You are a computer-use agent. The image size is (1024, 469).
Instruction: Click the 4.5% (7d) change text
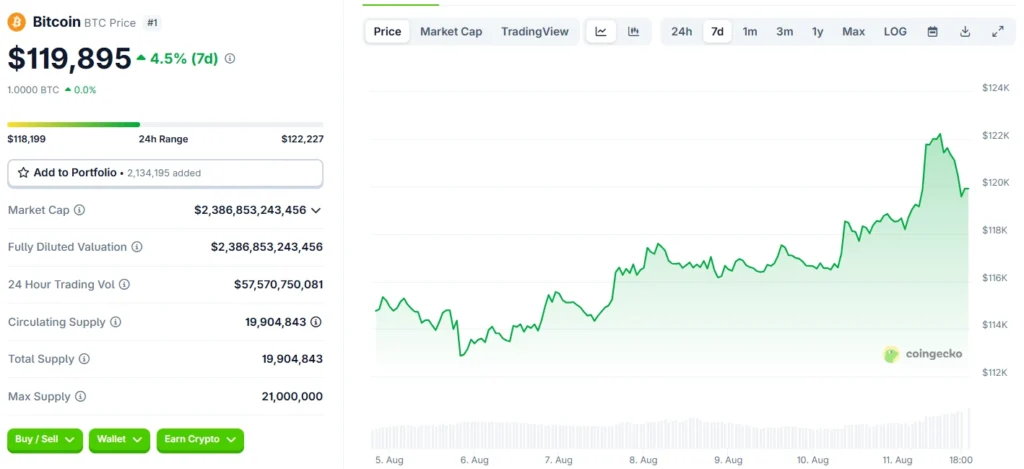point(184,58)
